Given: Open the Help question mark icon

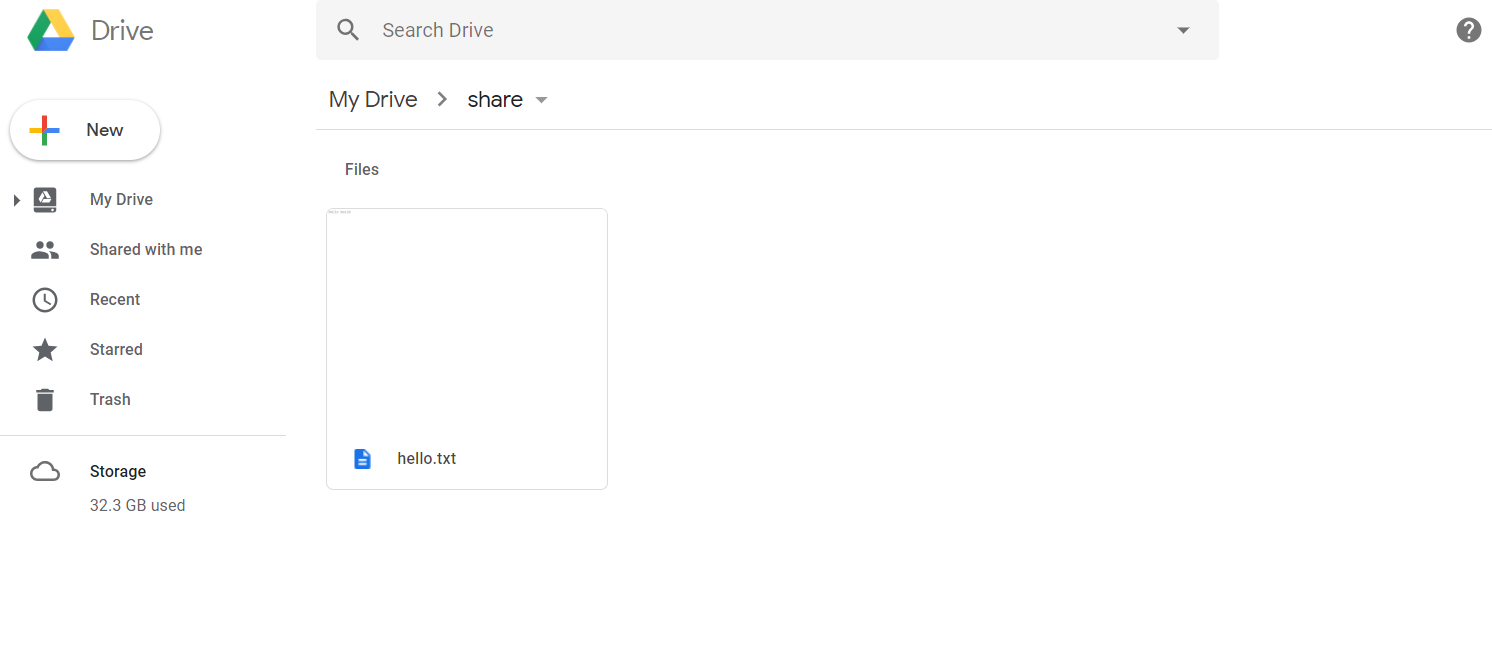Looking at the screenshot, I should tap(1468, 30).
